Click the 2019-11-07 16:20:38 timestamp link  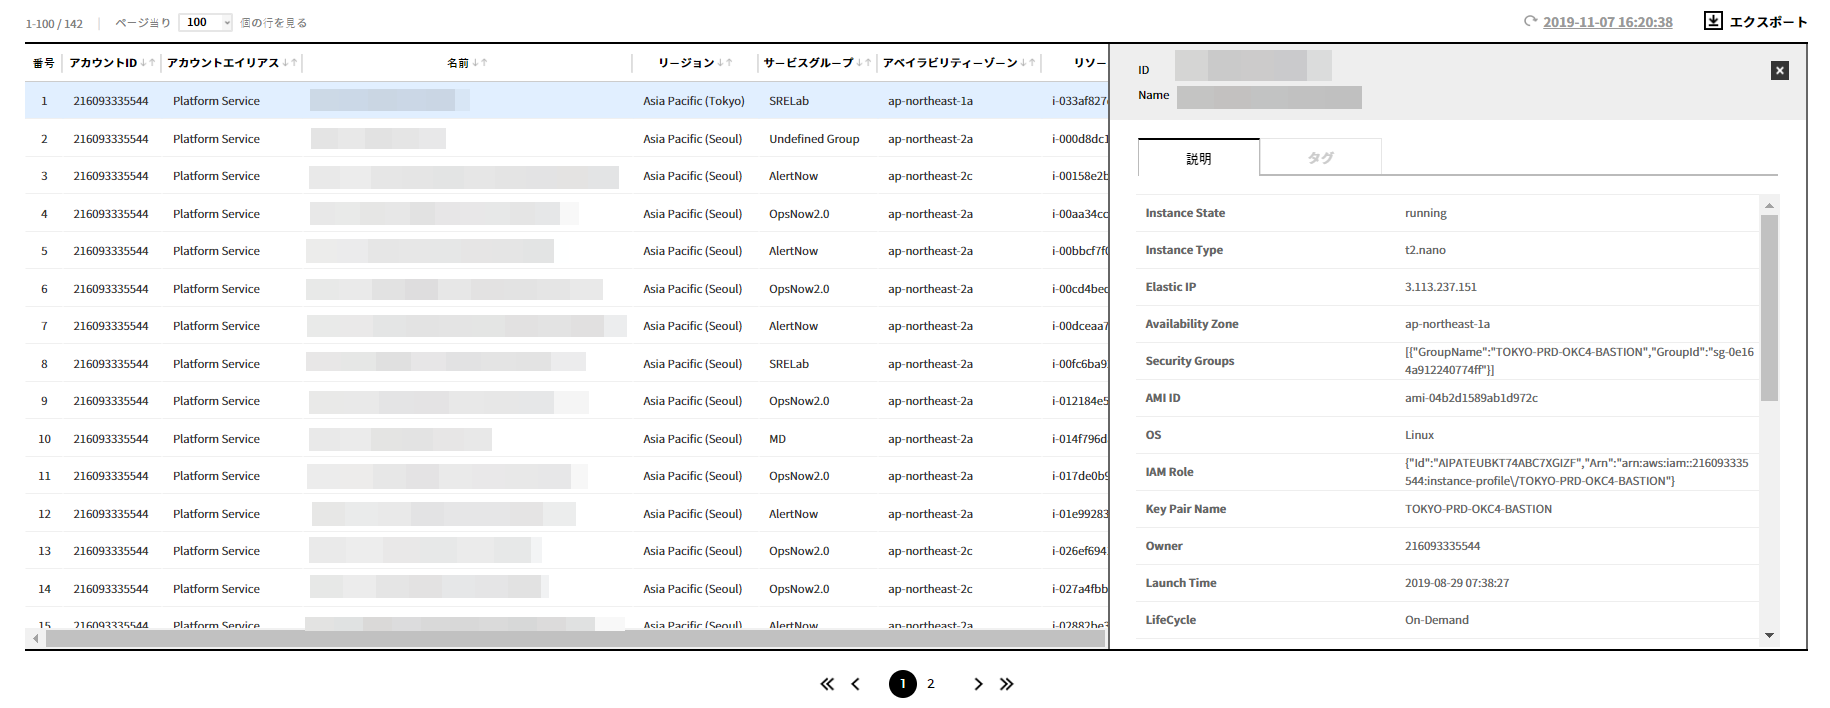(1607, 22)
